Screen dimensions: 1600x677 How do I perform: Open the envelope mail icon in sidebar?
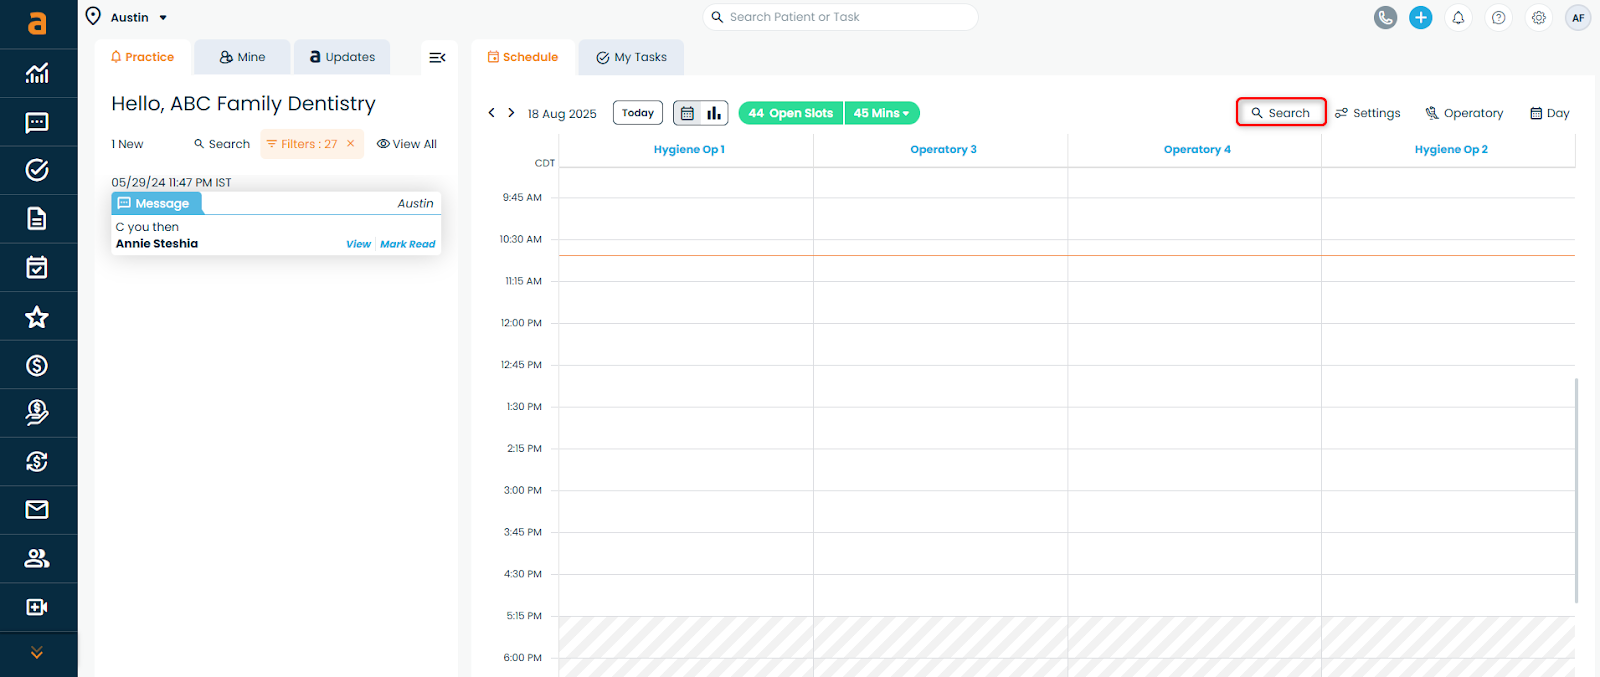37,510
